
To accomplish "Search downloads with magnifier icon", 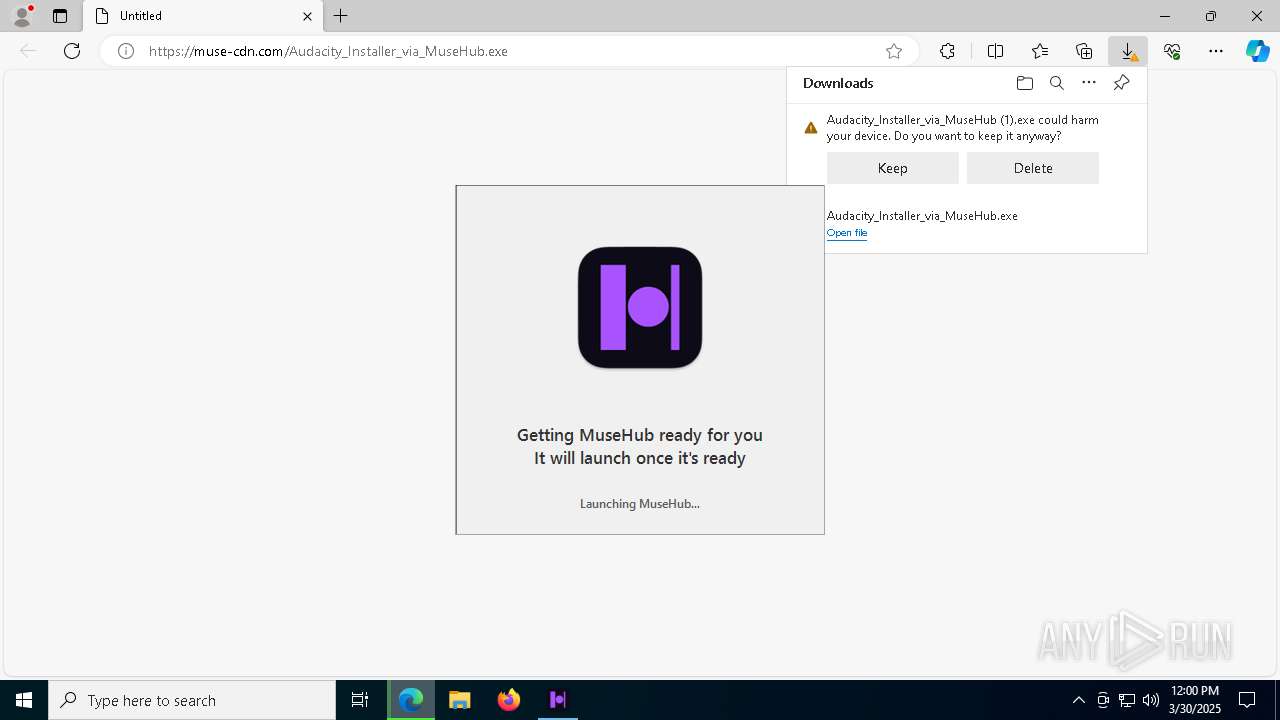I will pyautogui.click(x=1056, y=83).
